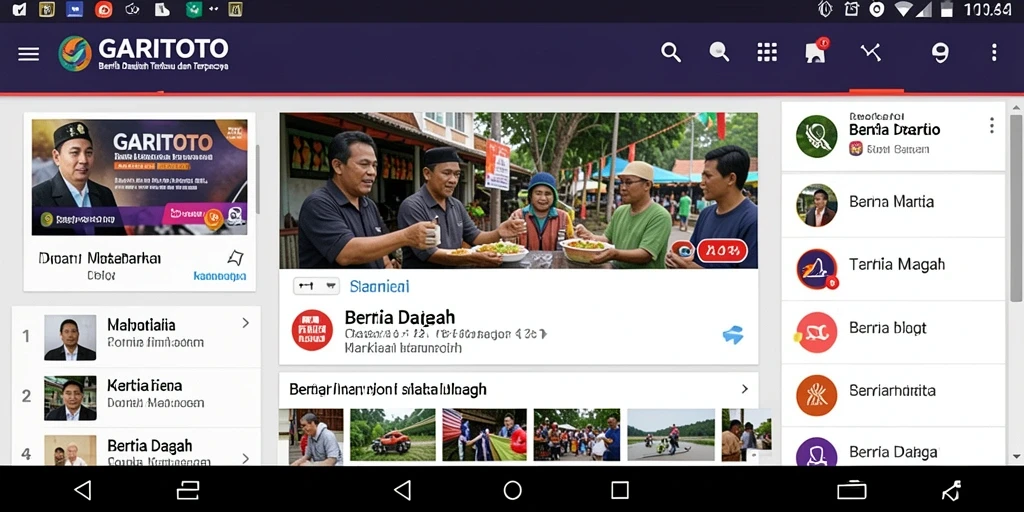1024x512 pixels.
Task: Open the Berria blogt channel row
Action: point(893,331)
